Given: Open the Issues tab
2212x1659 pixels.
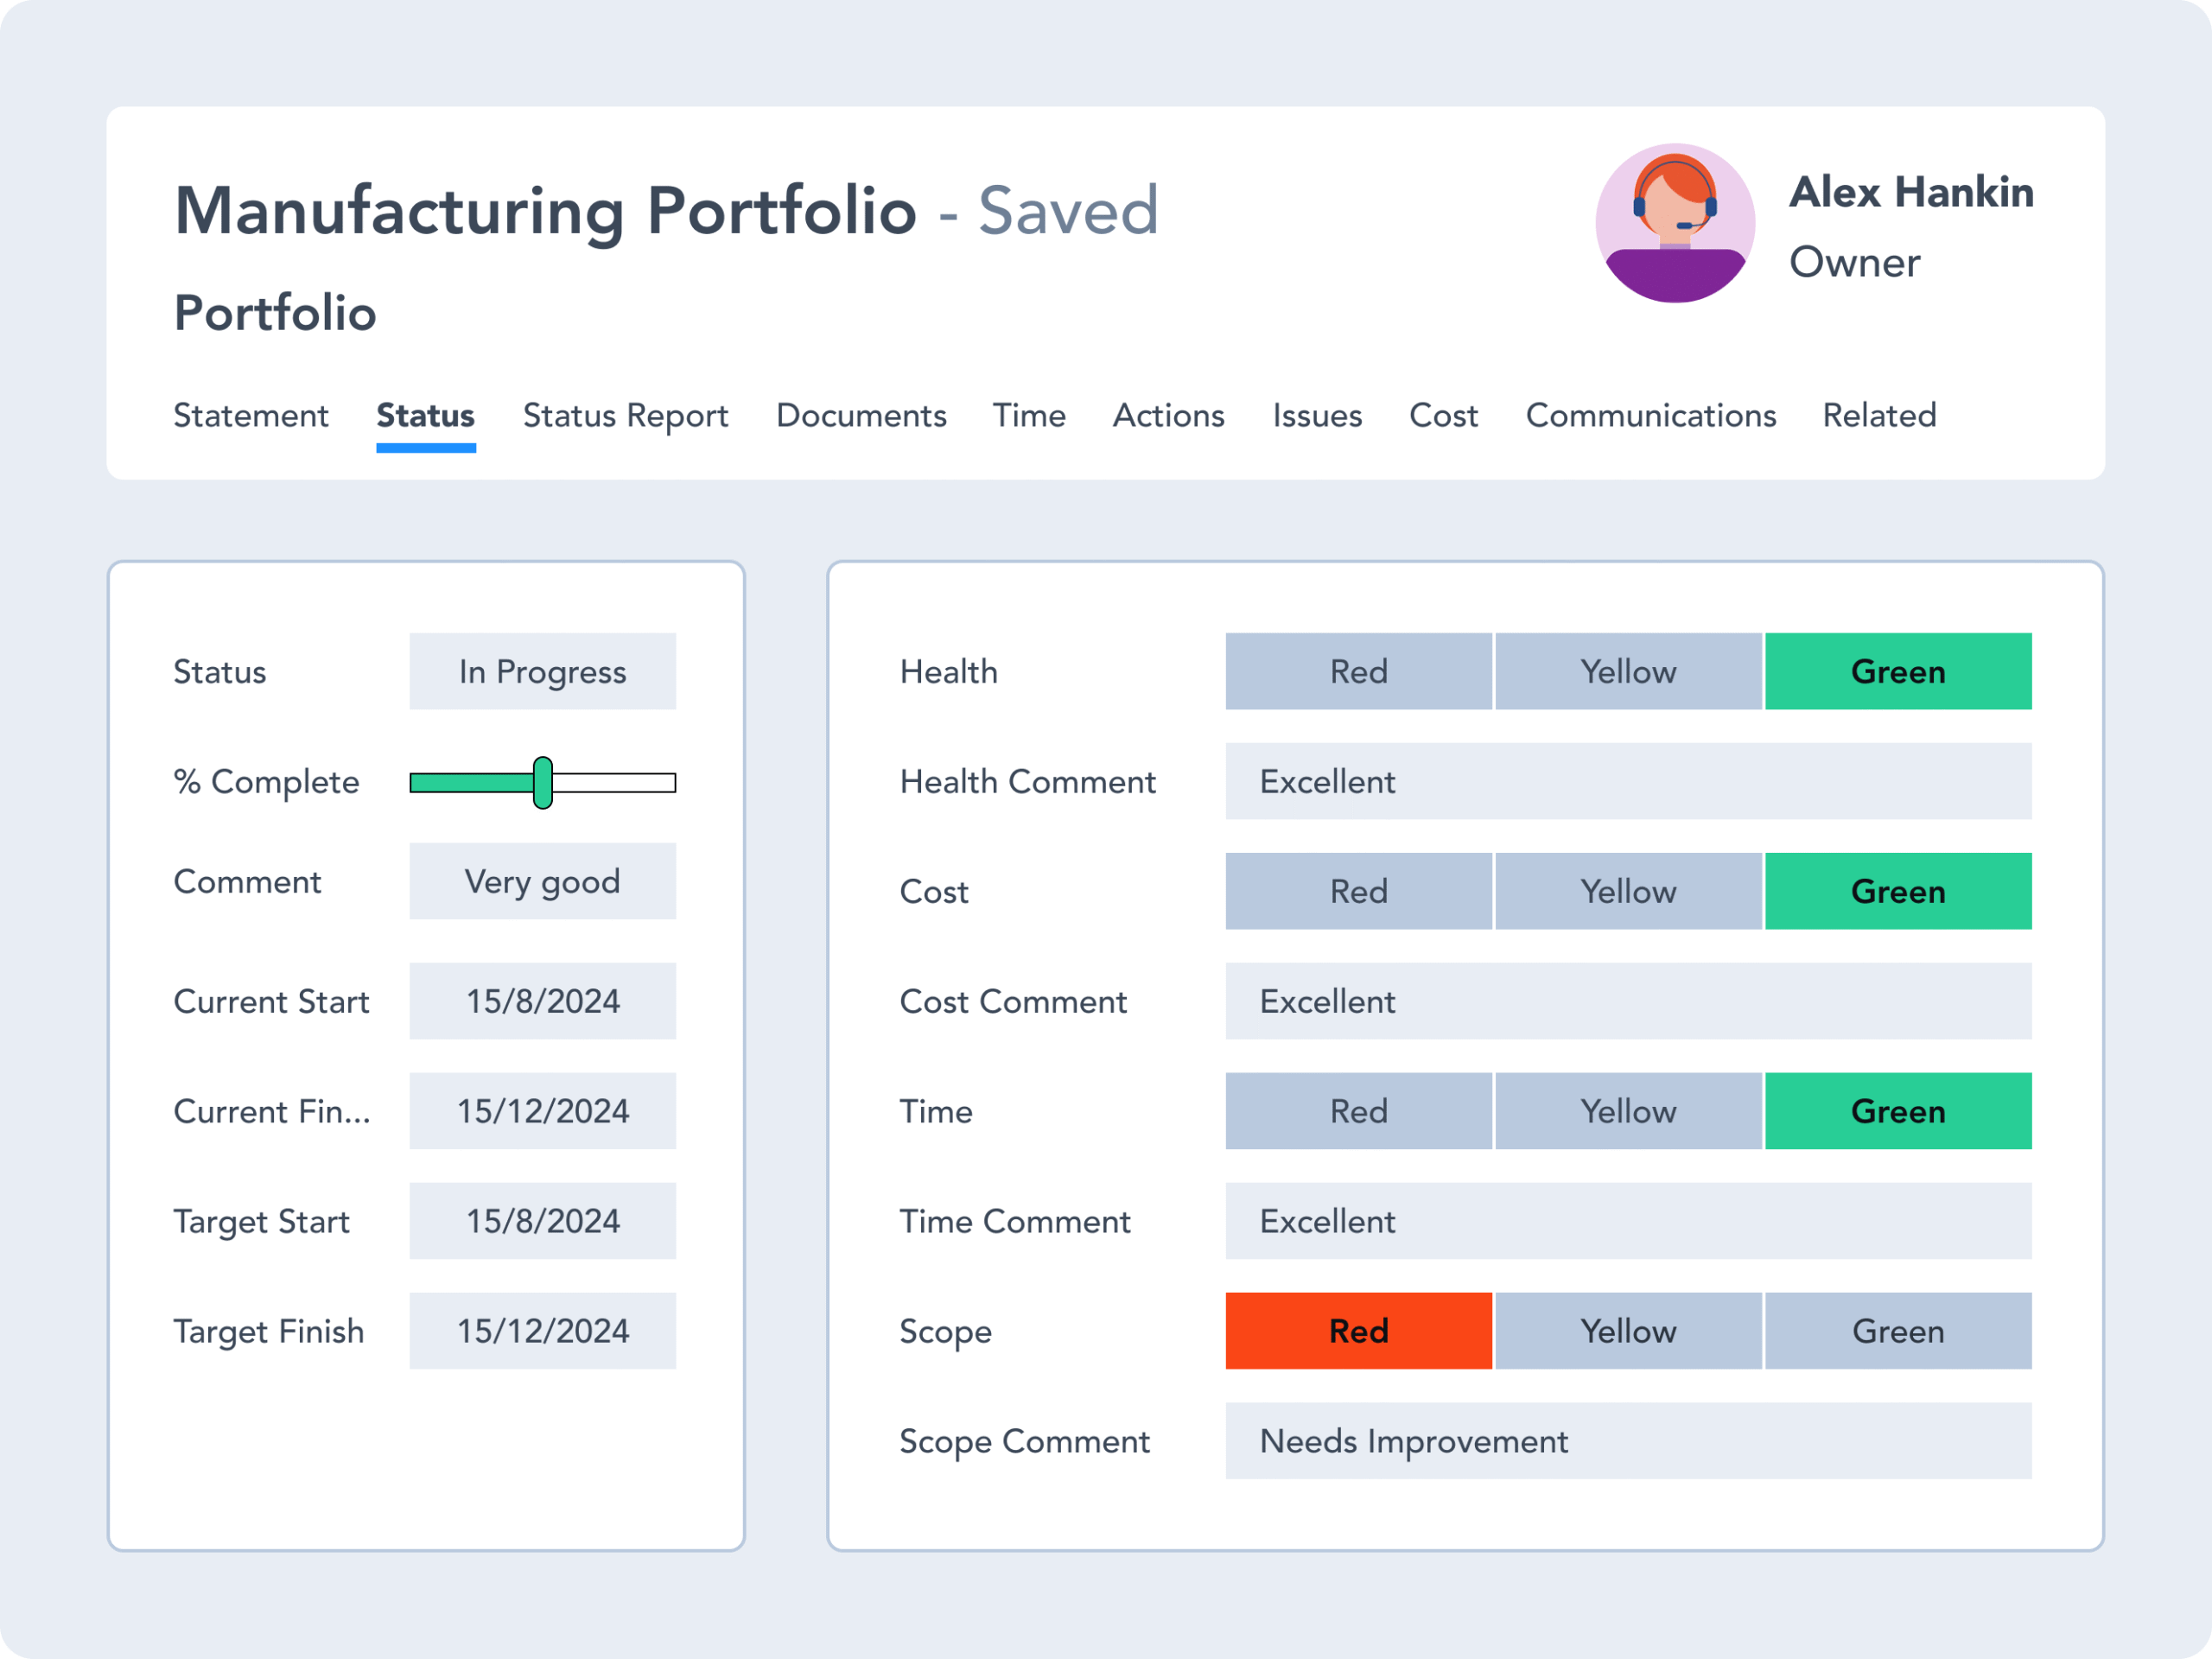Looking at the screenshot, I should 1316,415.
